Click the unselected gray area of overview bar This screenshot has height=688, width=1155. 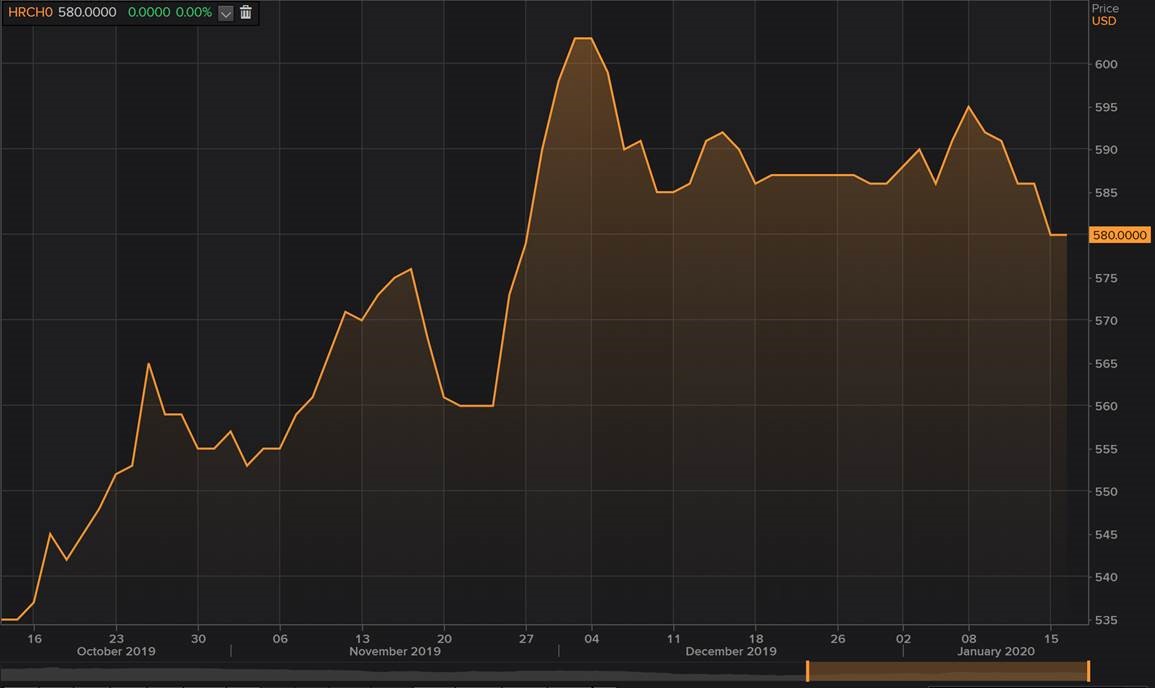point(400,672)
